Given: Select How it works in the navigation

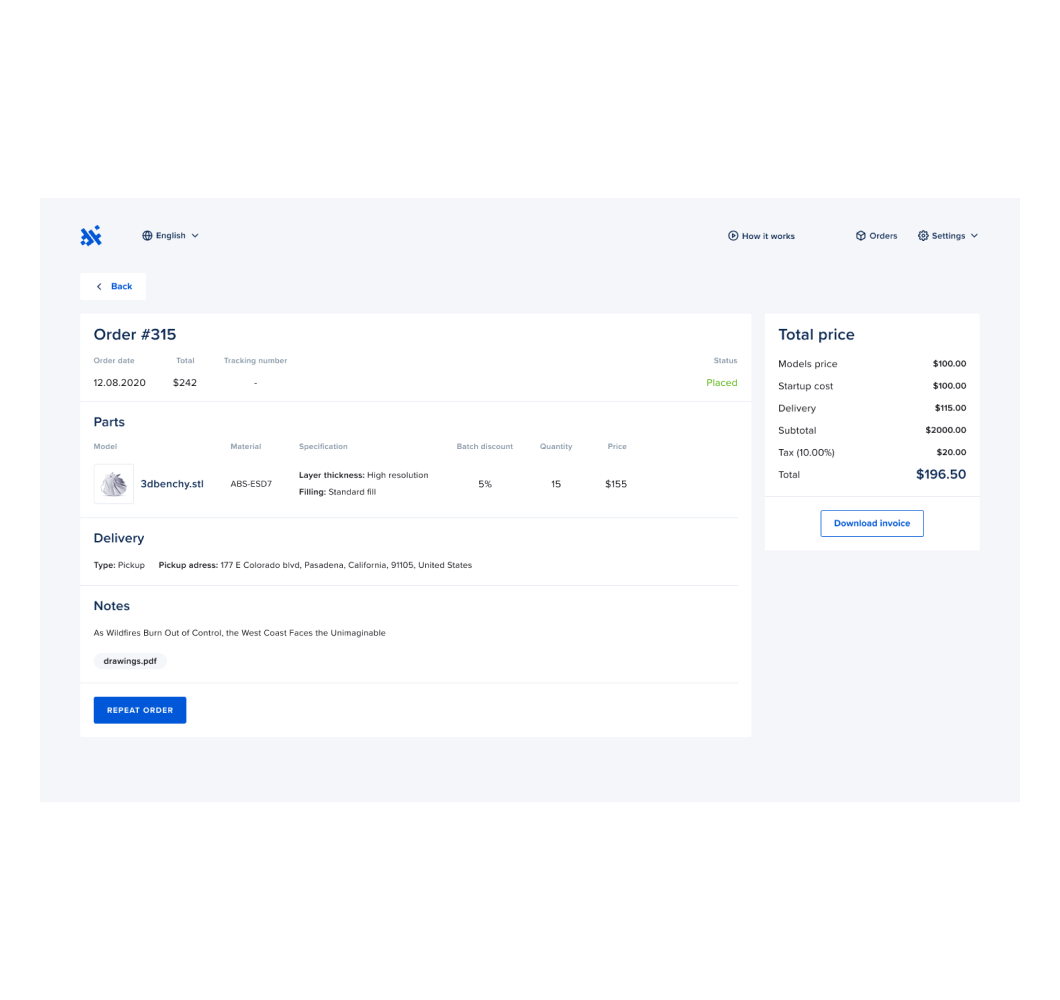Looking at the screenshot, I should click(768, 235).
